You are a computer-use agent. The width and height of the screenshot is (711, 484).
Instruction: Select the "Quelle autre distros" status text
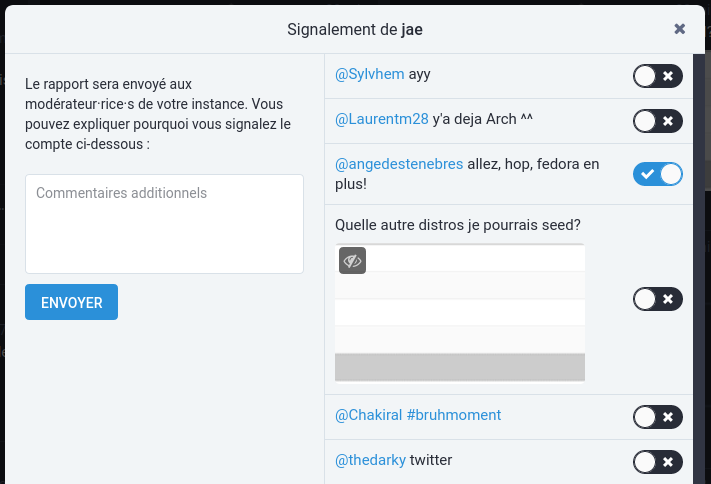point(459,224)
